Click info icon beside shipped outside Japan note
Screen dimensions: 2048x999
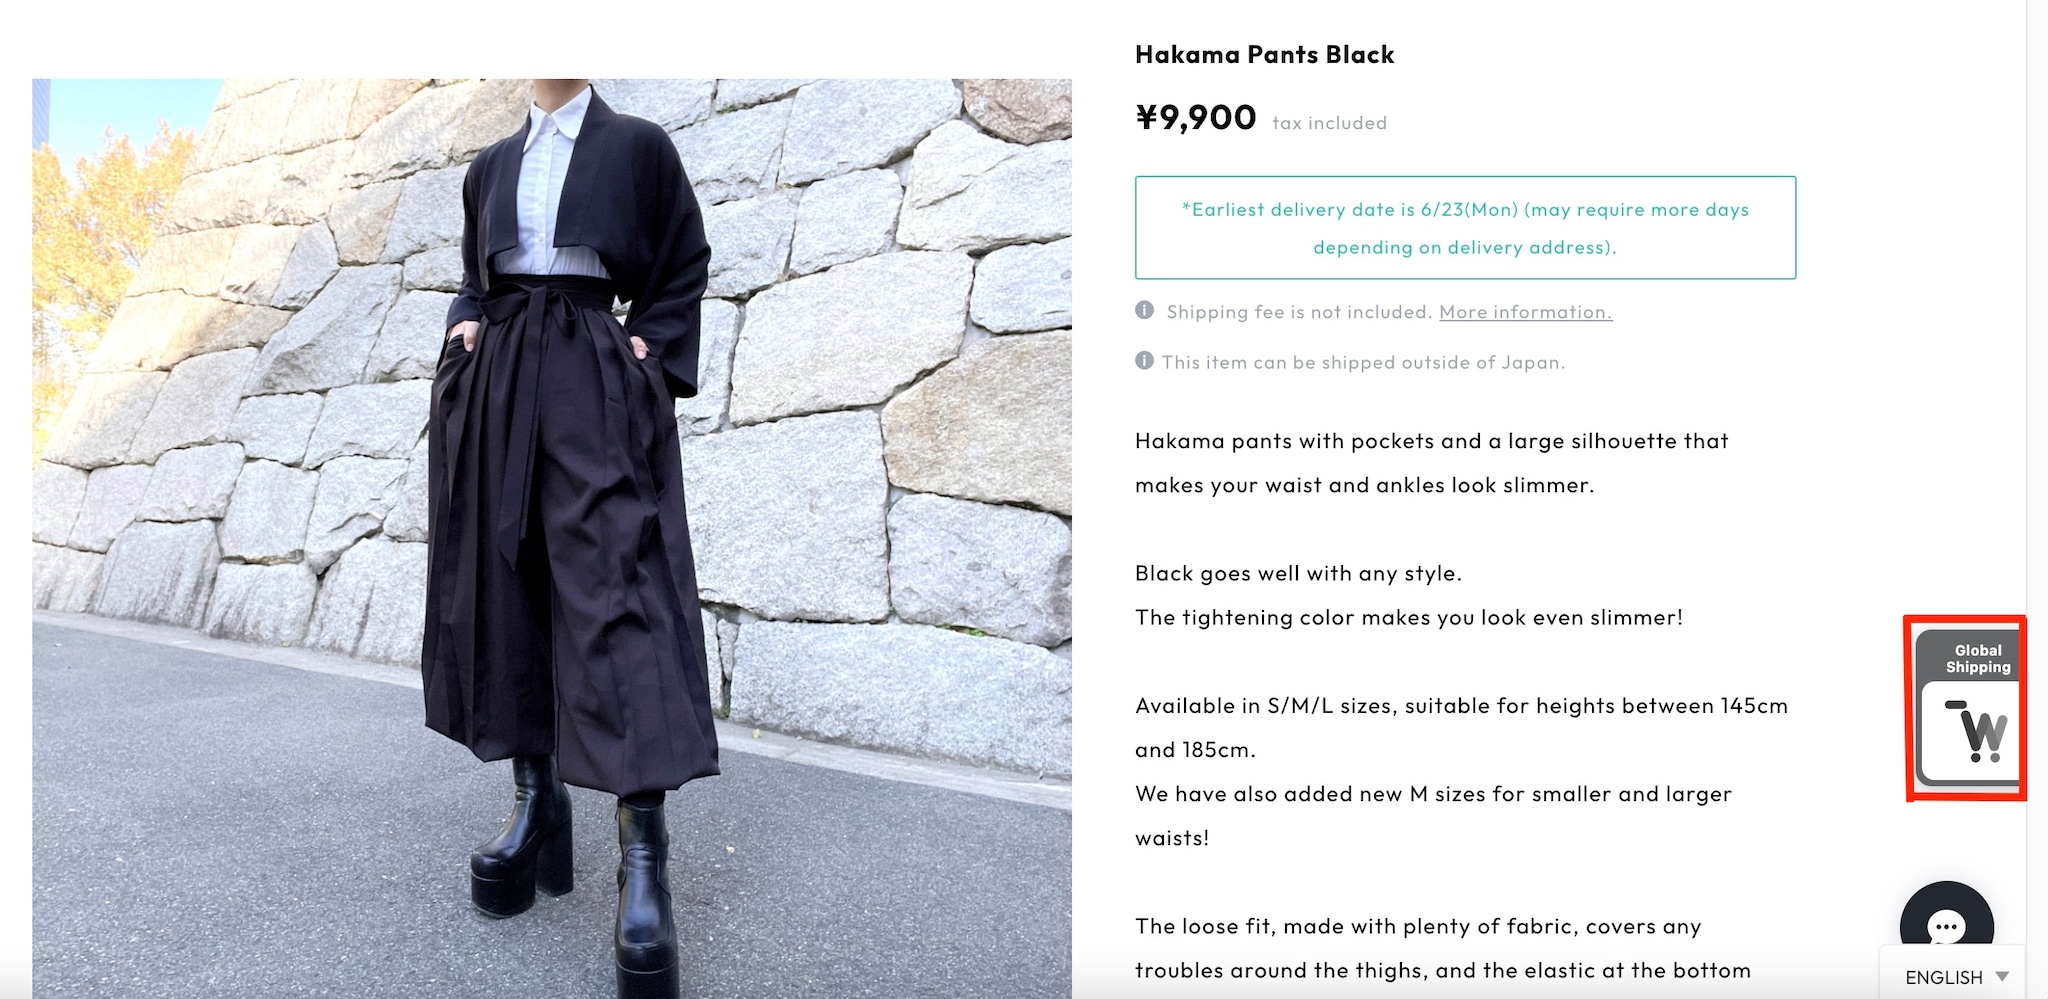1144,360
